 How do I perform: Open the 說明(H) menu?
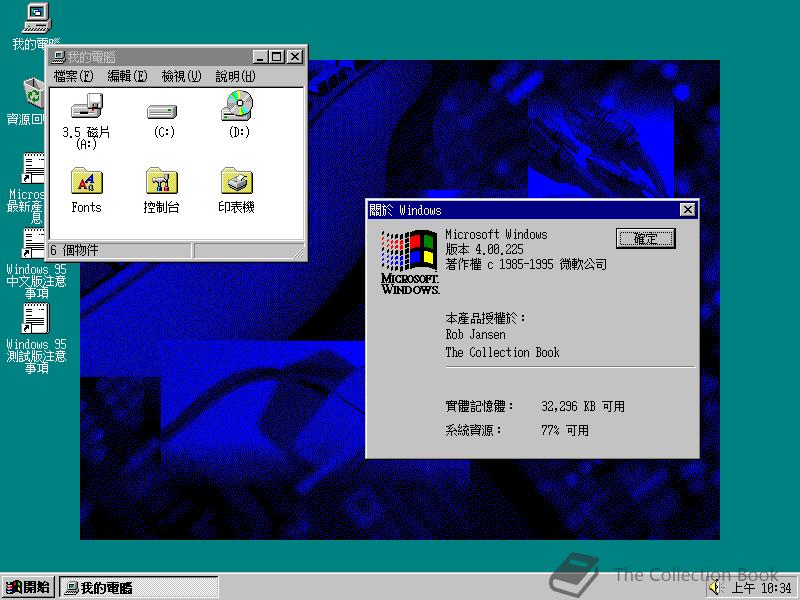(235, 77)
